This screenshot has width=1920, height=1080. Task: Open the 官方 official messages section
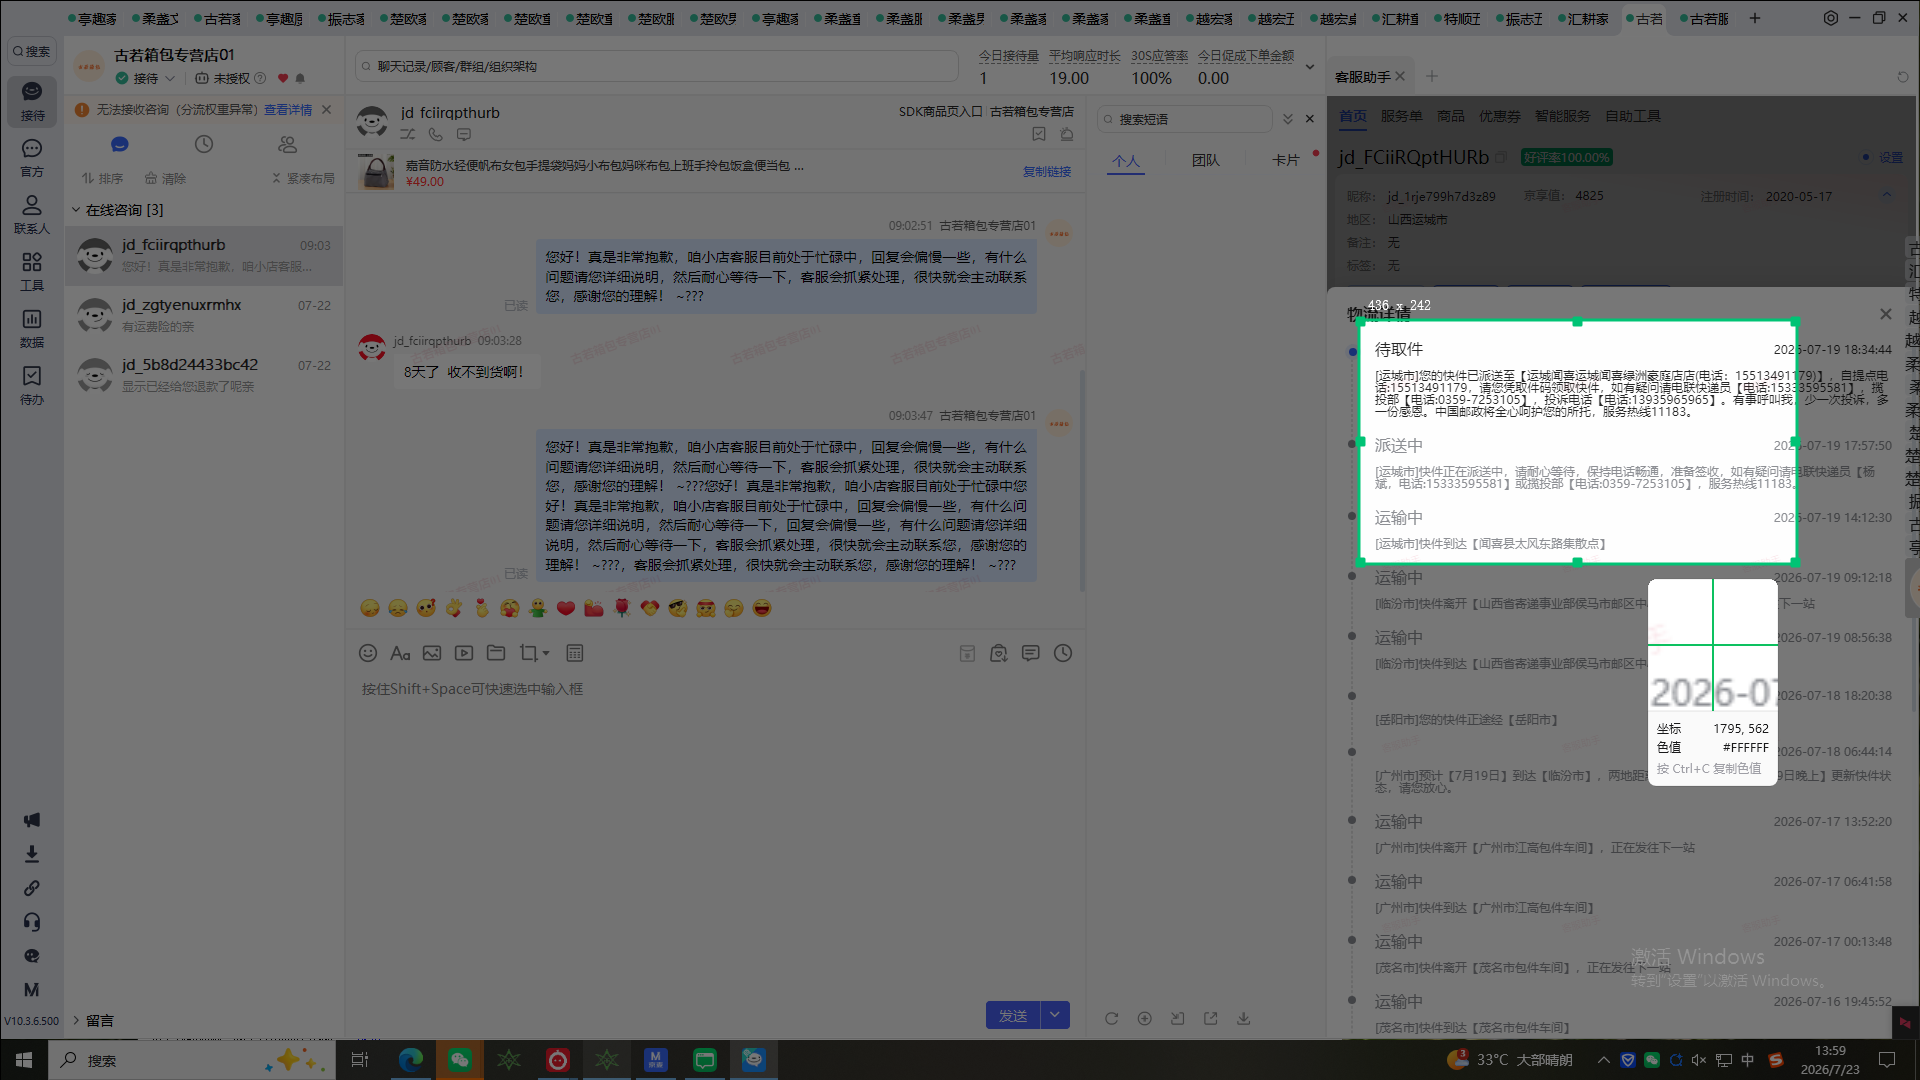click(32, 158)
